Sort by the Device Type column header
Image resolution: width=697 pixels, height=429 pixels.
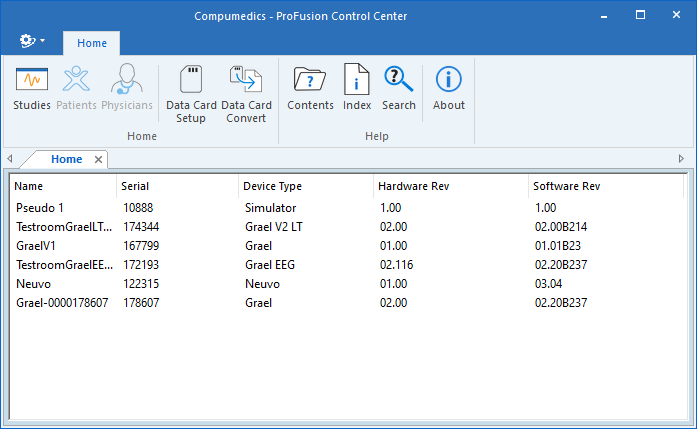pos(306,186)
